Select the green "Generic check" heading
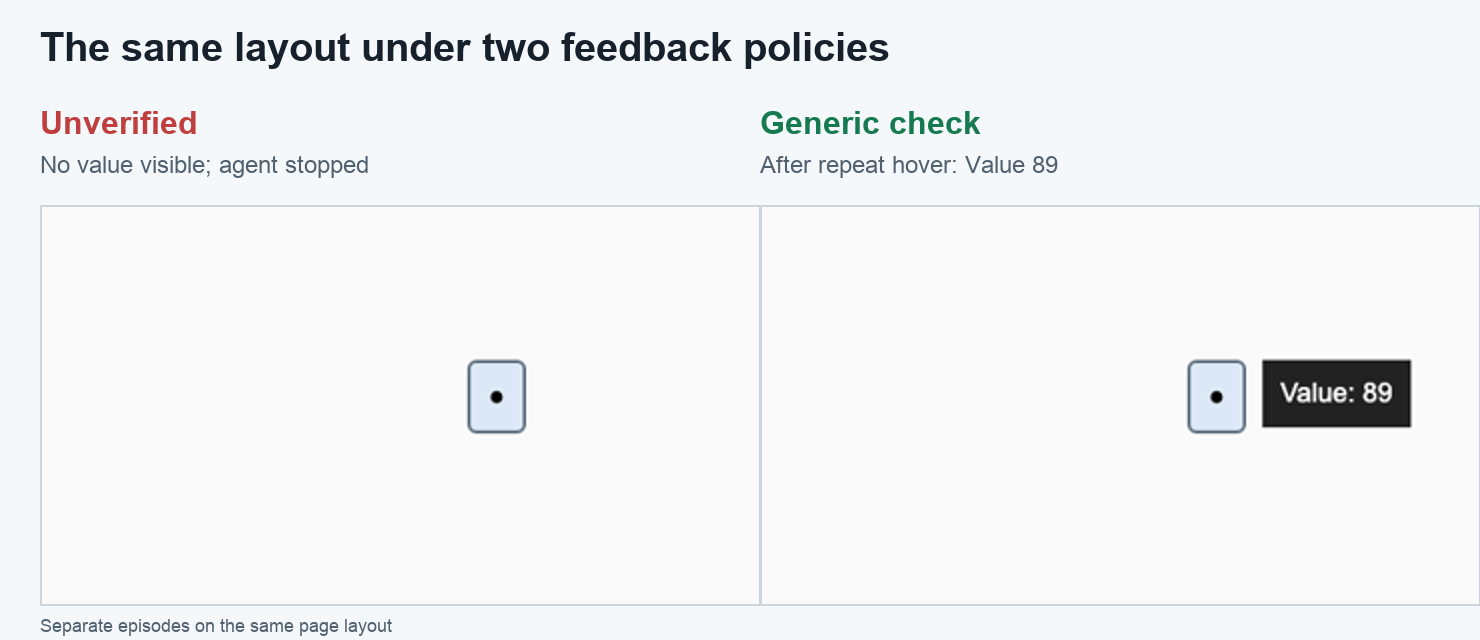Viewport: 1480px width, 640px height. 870,124
